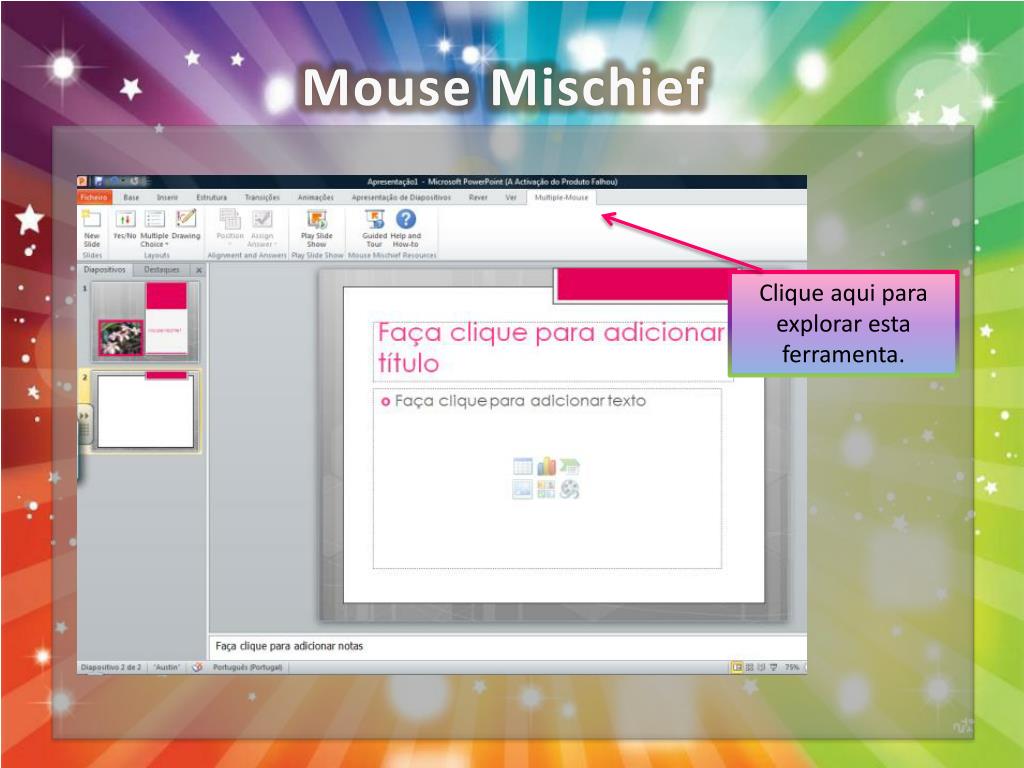Click the notes area 'Faça clique para adicionar notas'

pyautogui.click(x=507, y=646)
